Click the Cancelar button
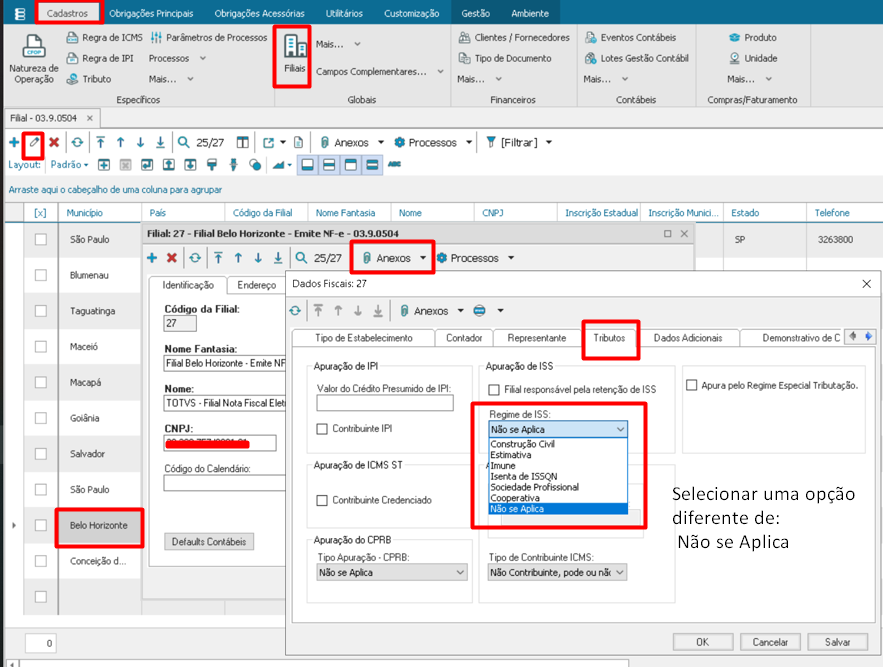Viewport: 883px width, 667px height. point(770,642)
